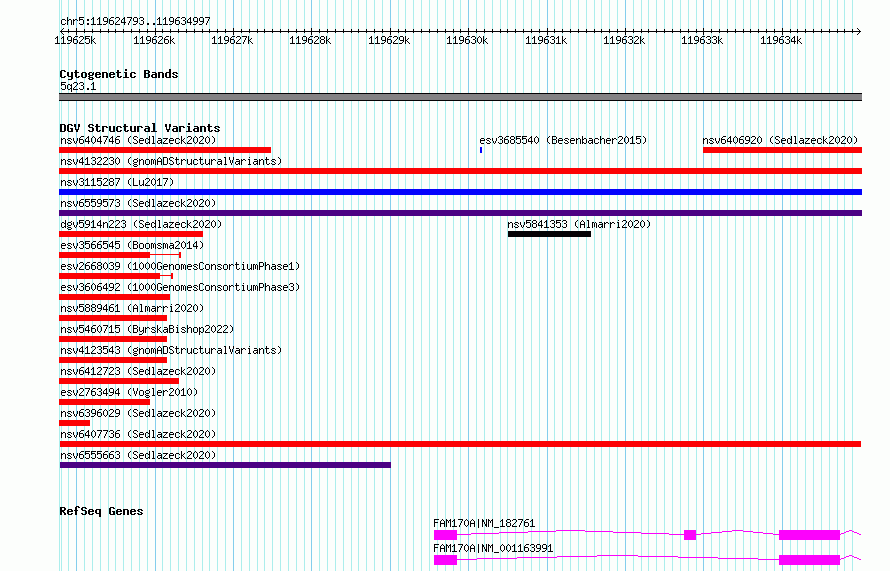Click the red dgv5914n223 variant bar

coord(131,234)
